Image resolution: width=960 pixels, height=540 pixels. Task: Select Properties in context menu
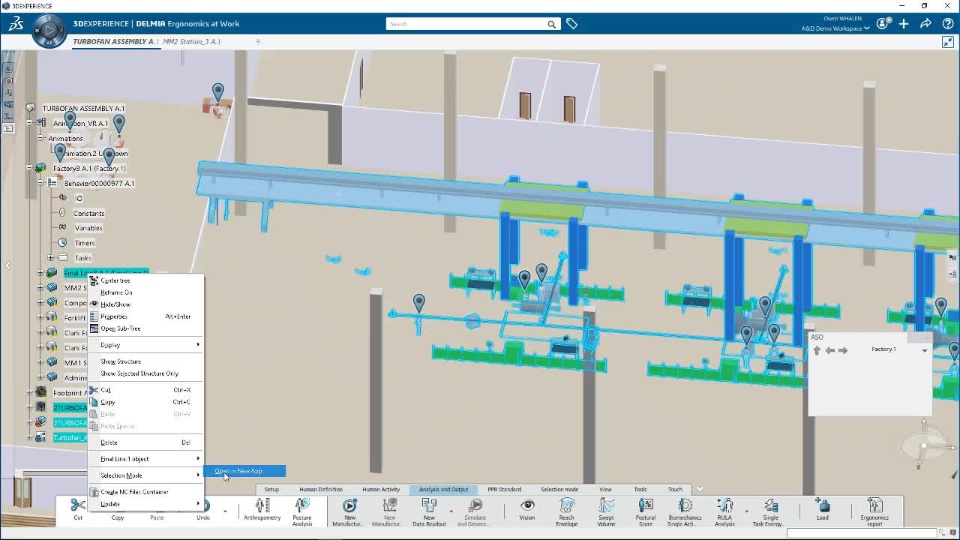114,317
